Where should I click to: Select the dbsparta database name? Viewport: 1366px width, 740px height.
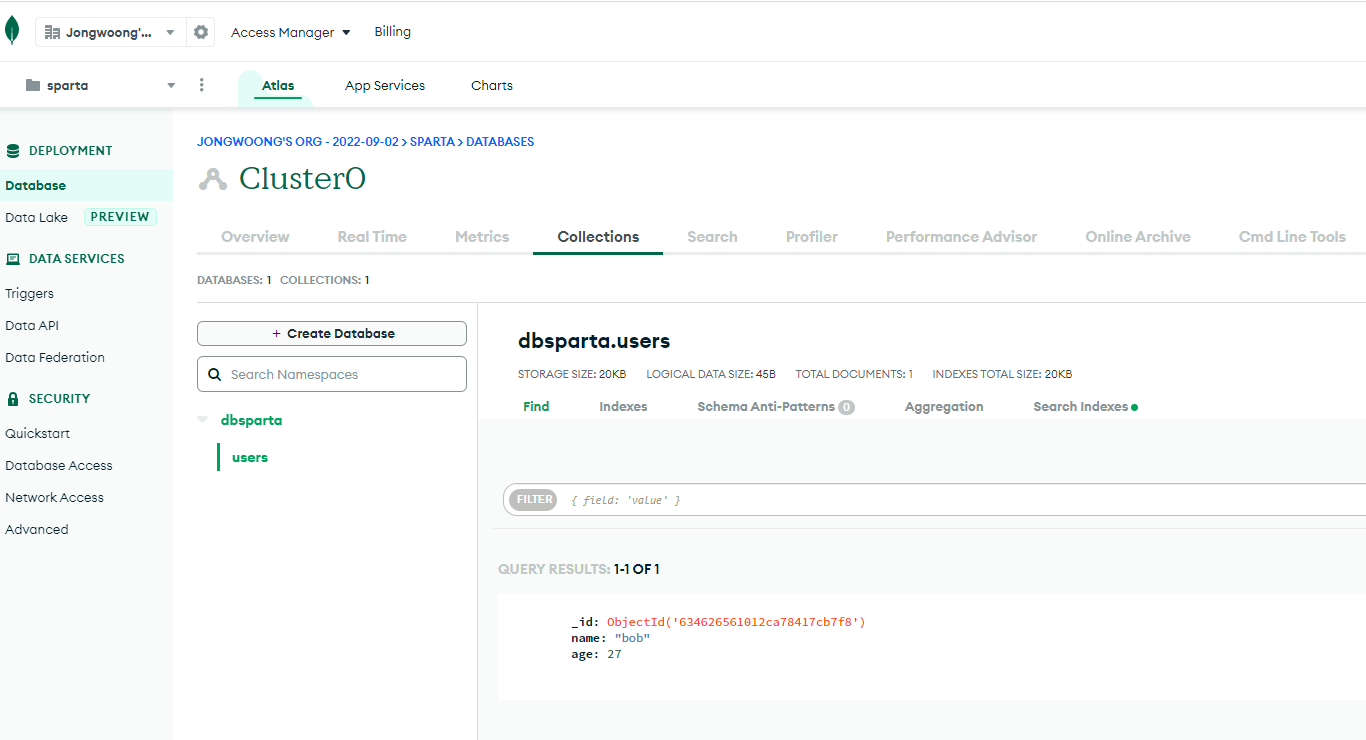tap(251, 421)
